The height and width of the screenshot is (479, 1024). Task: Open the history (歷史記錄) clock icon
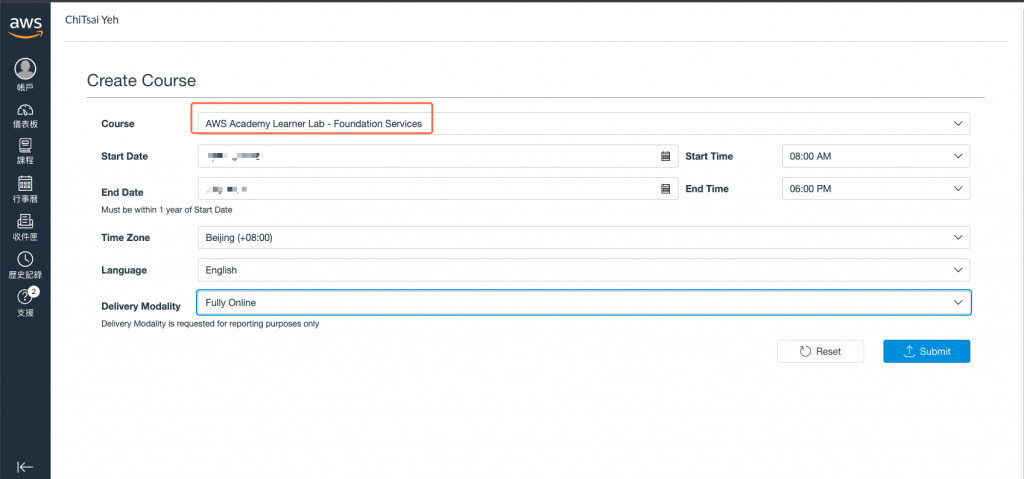click(25, 265)
